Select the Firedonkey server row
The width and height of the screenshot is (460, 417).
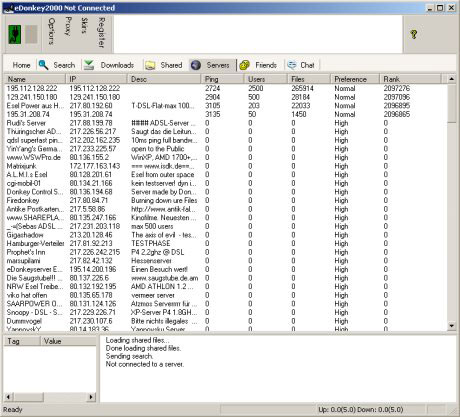tap(225, 200)
